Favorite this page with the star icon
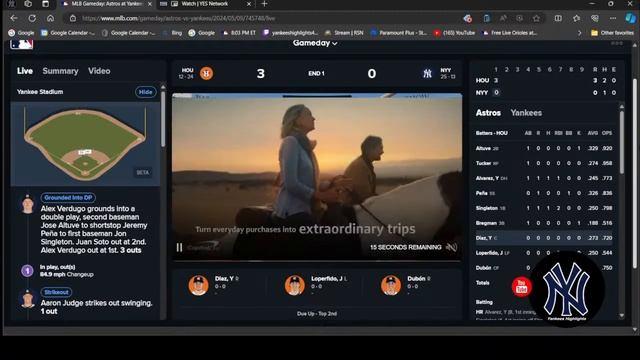Image resolution: width=640 pixels, height=360 pixels. 536,18
